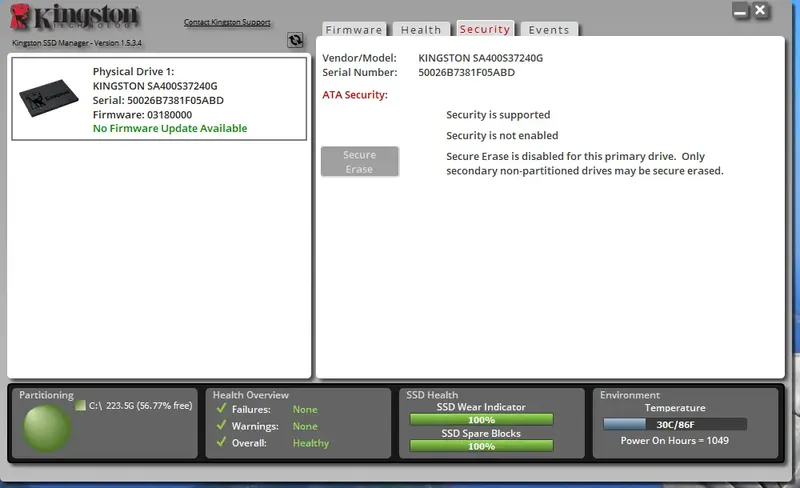This screenshot has height=488, width=800.
Task: Switch to the Health tab
Action: click(x=420, y=30)
